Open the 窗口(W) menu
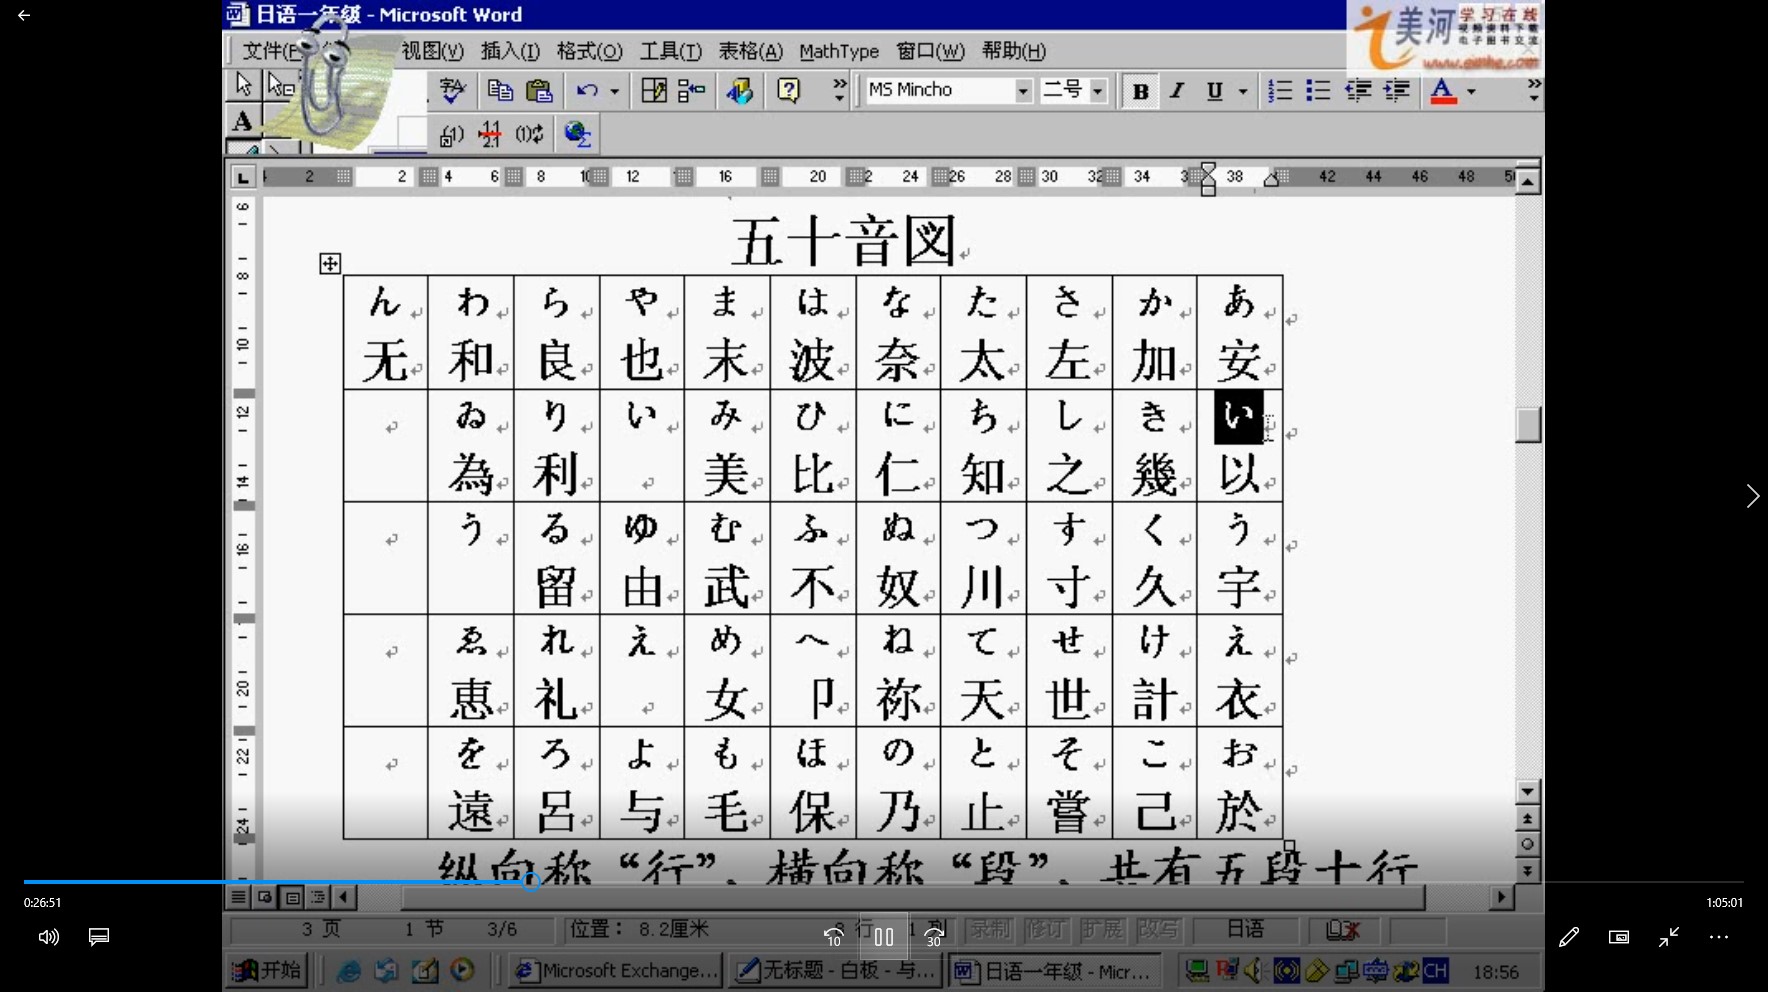This screenshot has width=1768, height=992. pyautogui.click(x=931, y=51)
